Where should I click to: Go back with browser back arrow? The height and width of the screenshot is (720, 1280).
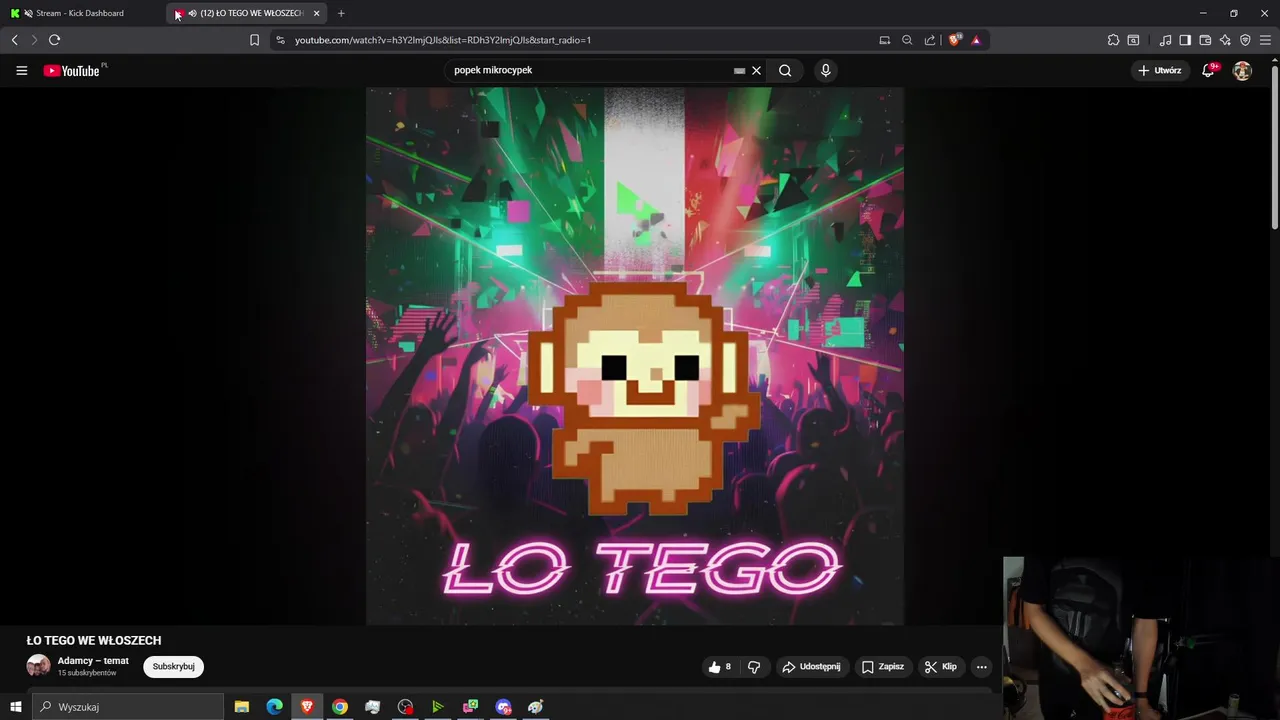coord(14,40)
